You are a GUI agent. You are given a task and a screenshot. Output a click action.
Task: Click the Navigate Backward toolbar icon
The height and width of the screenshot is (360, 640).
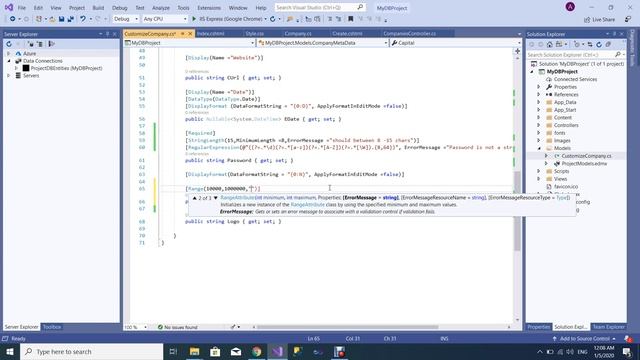point(13,19)
